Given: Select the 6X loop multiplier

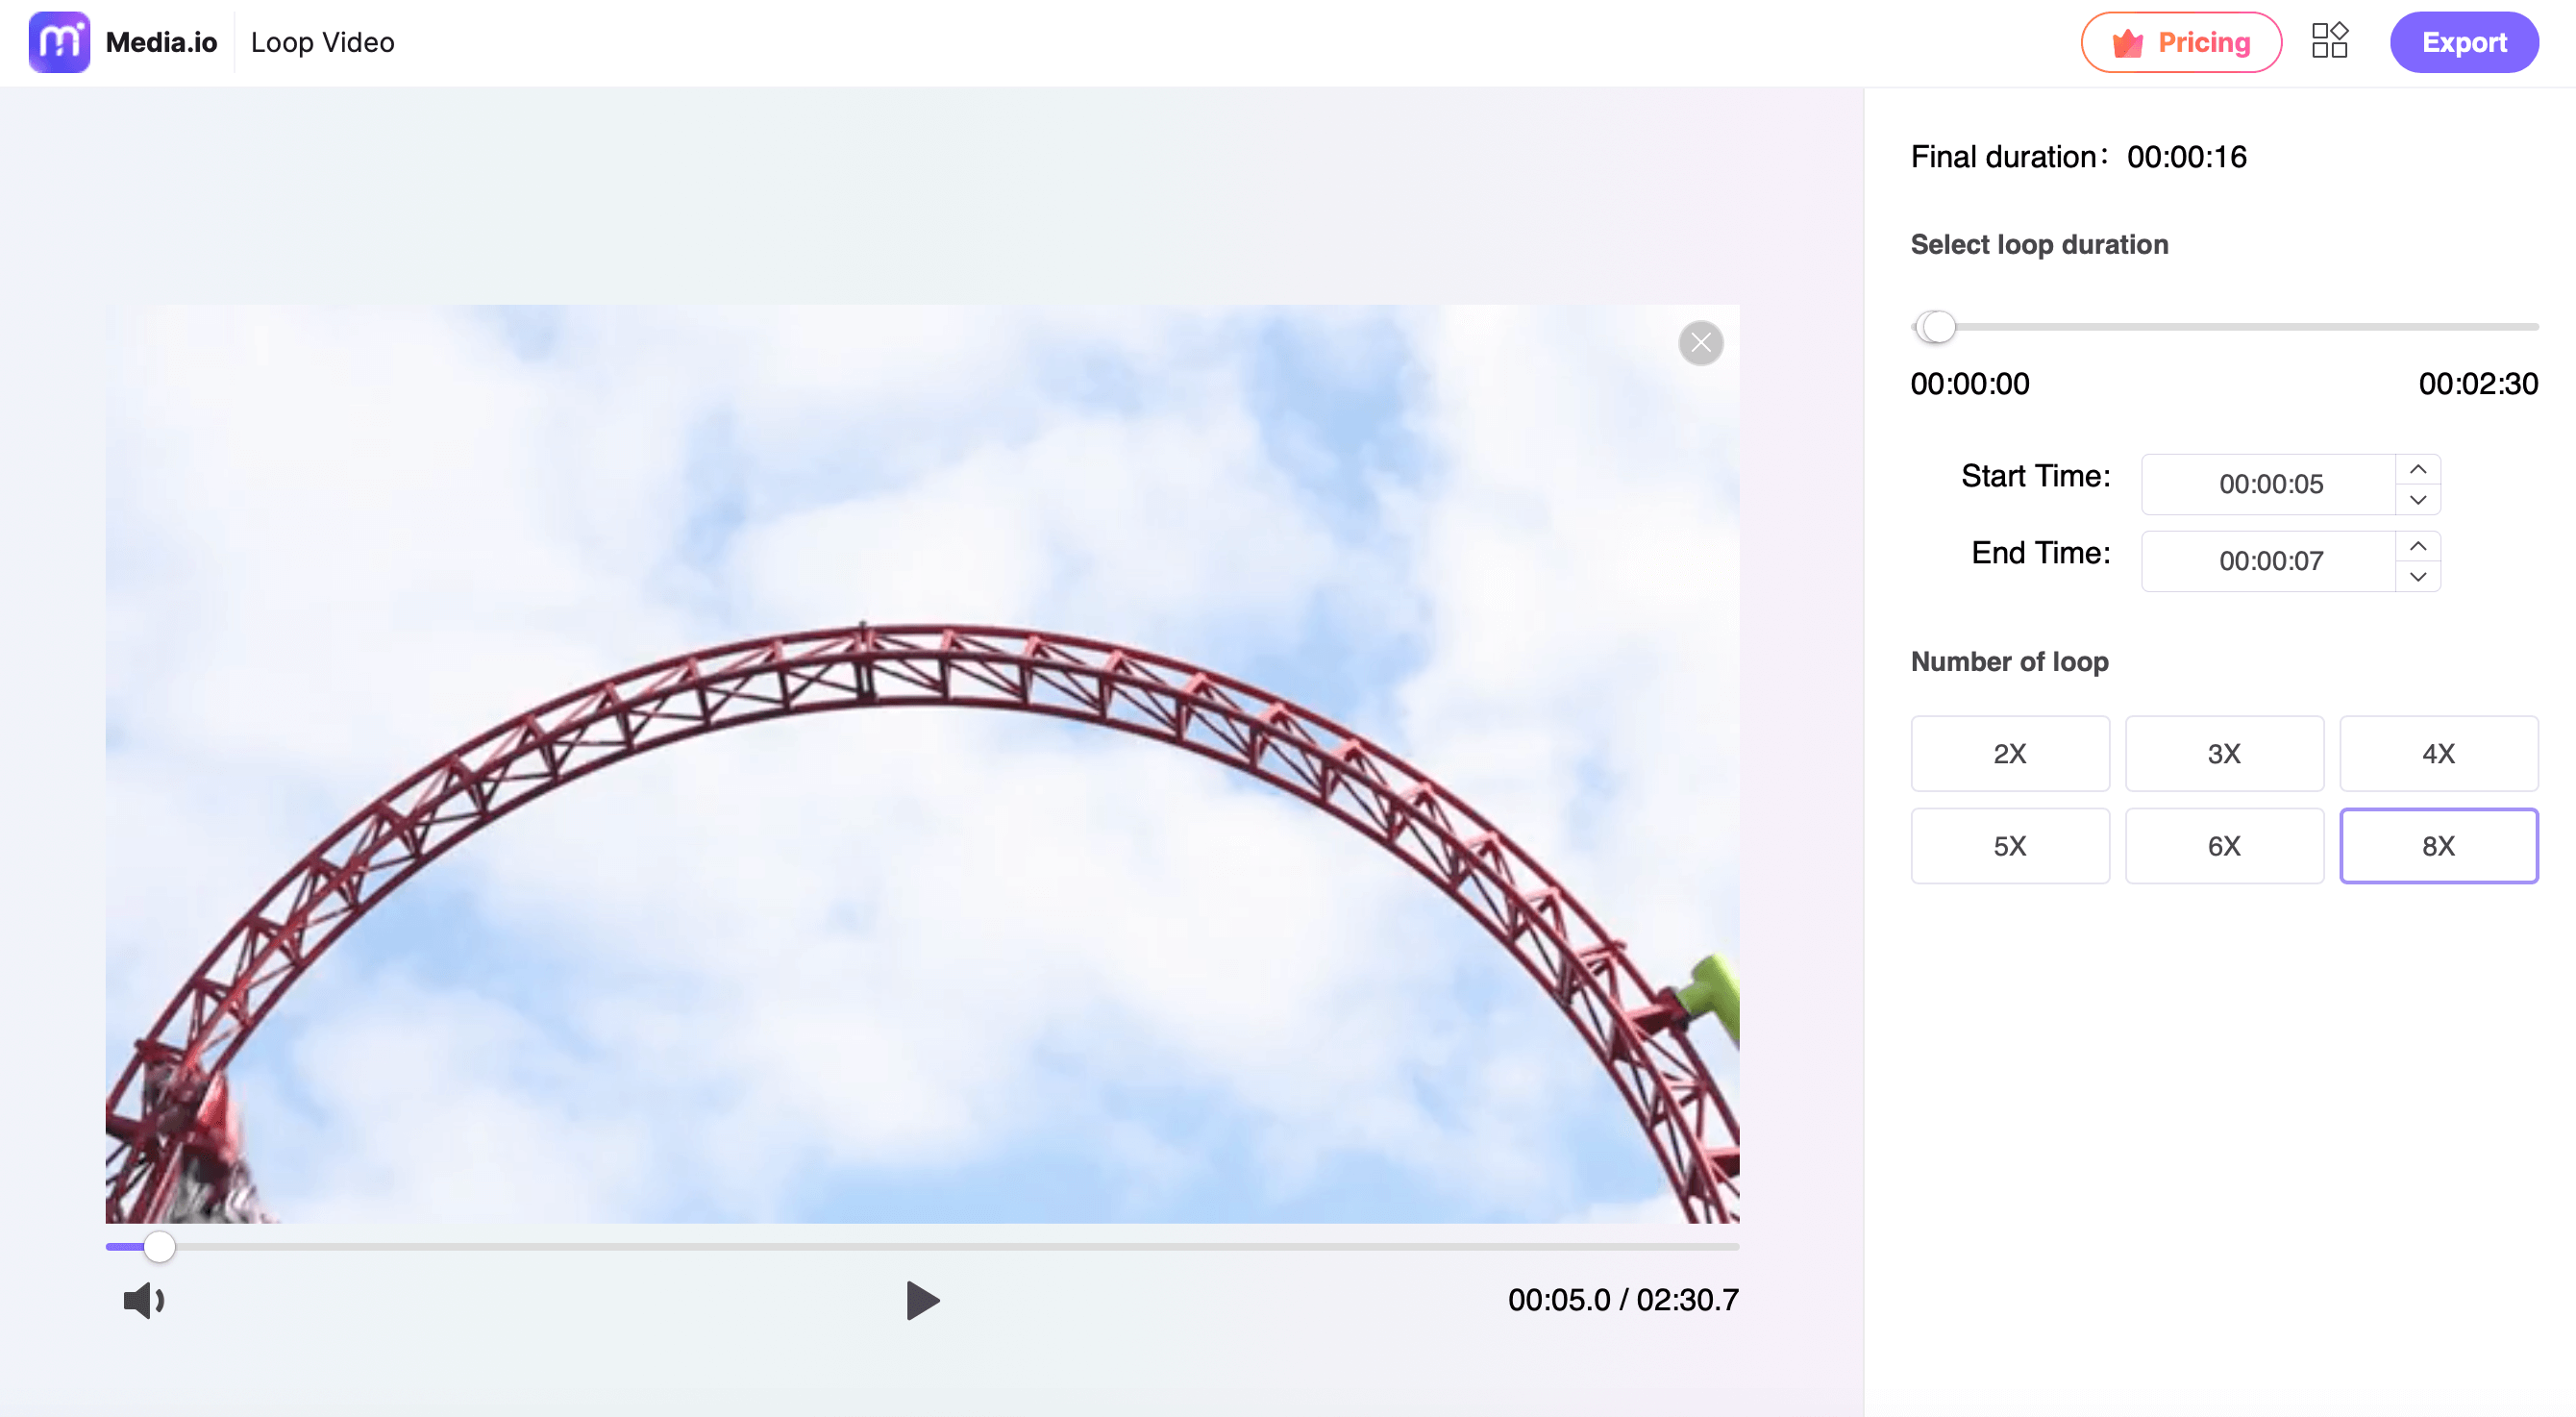Looking at the screenshot, I should tap(2223, 845).
